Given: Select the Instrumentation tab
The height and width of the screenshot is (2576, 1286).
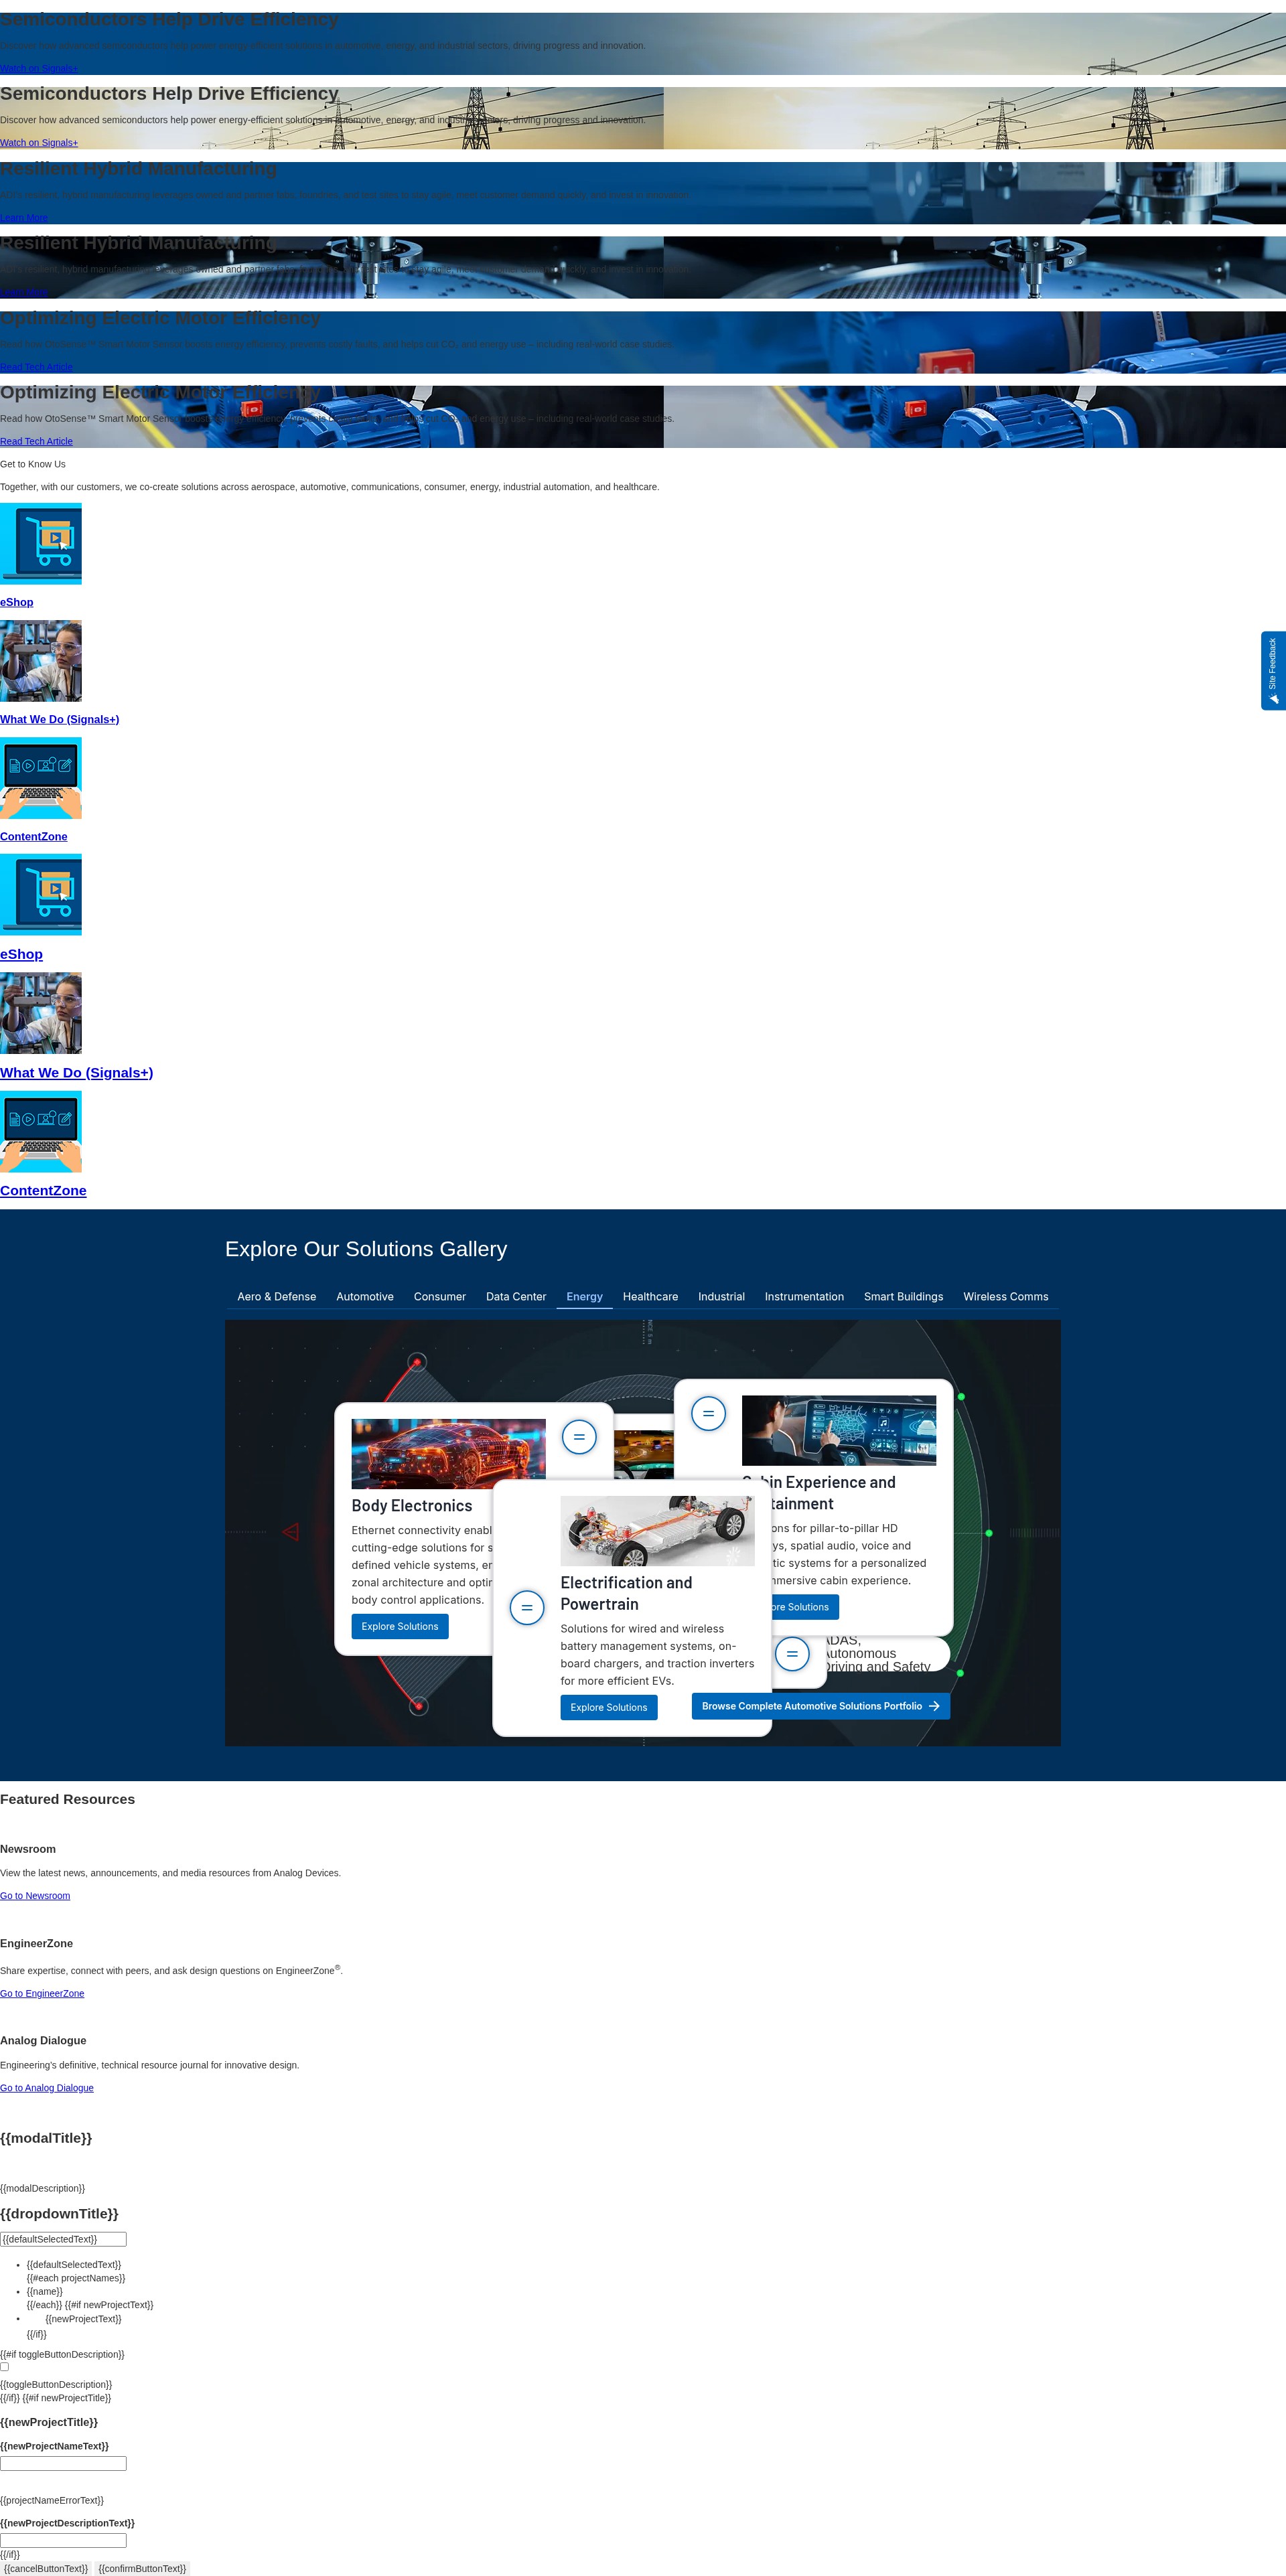Looking at the screenshot, I should (x=804, y=1296).
